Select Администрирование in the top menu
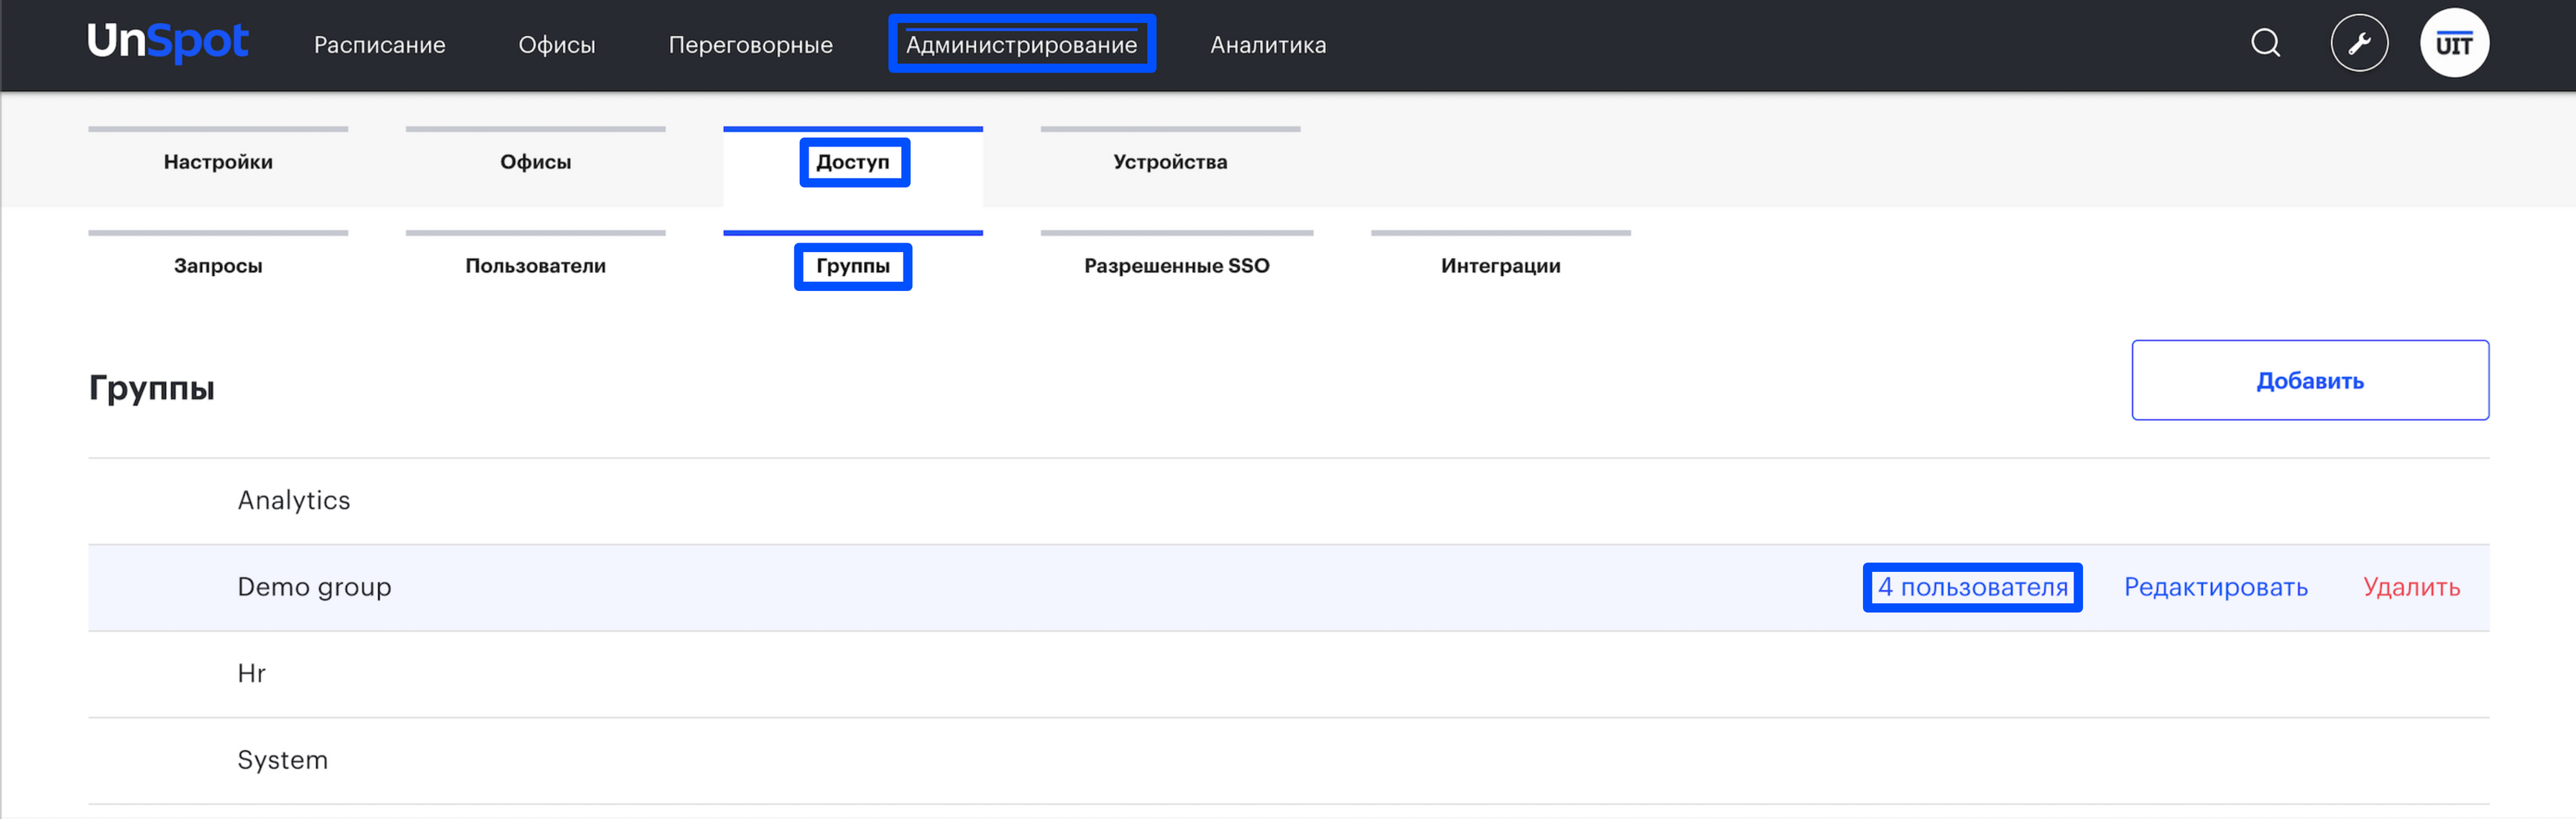 point(1021,45)
